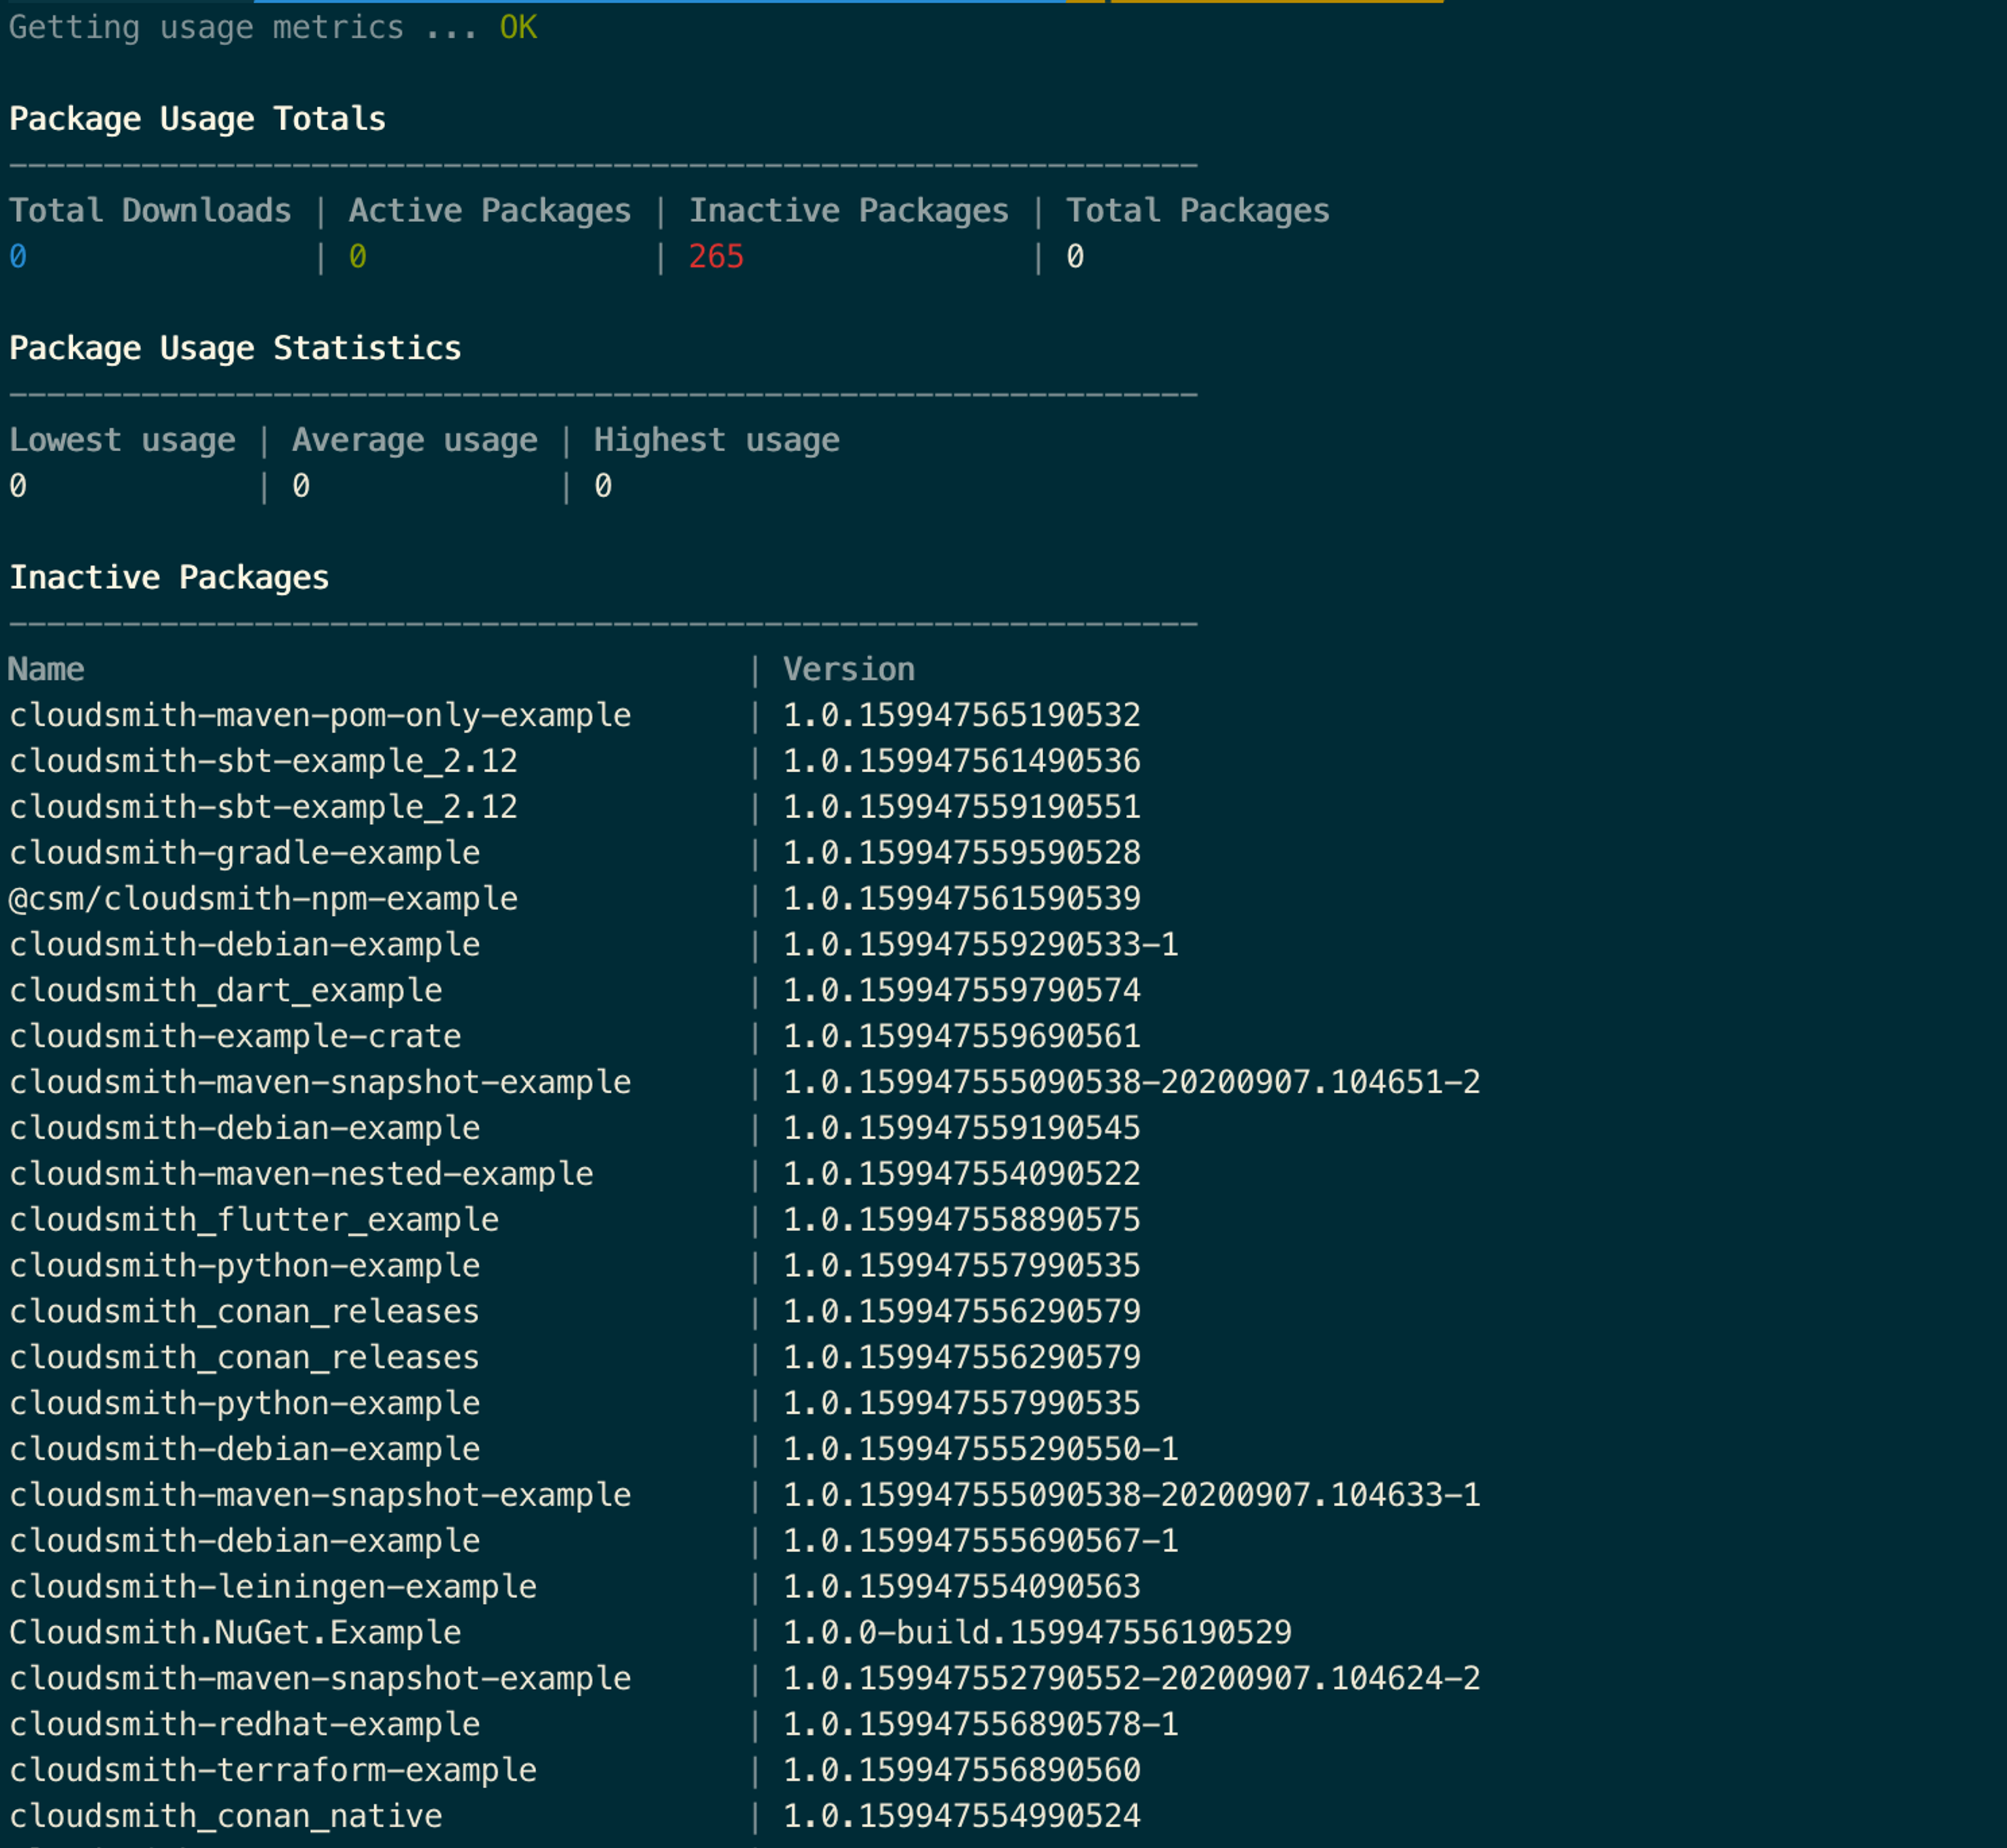Click the cloudsmith_flutter_example package name
Image resolution: width=2007 pixels, height=1848 pixels.
[x=254, y=1220]
